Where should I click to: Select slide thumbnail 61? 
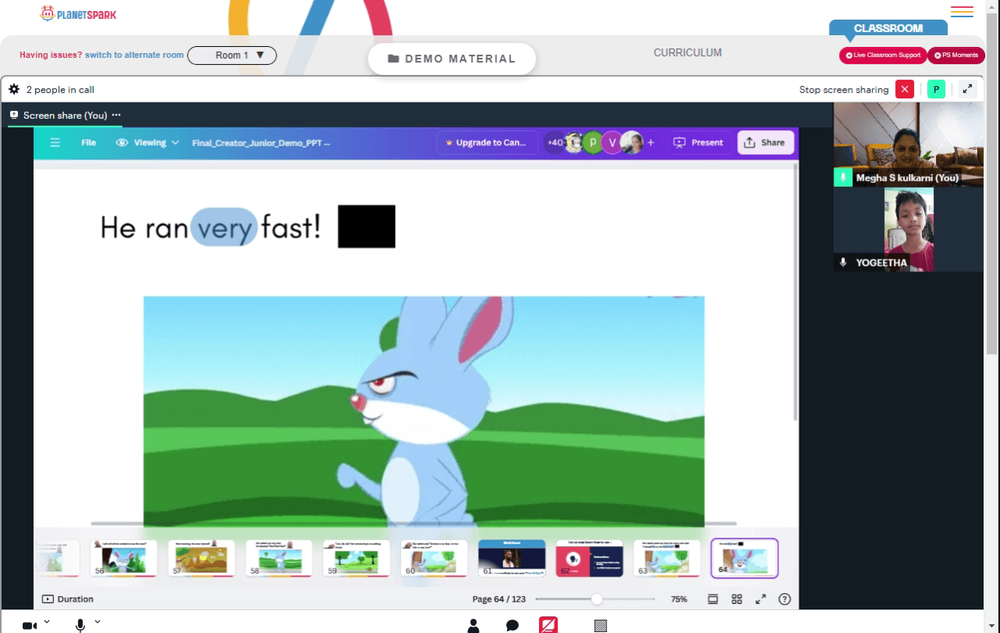tap(512, 558)
